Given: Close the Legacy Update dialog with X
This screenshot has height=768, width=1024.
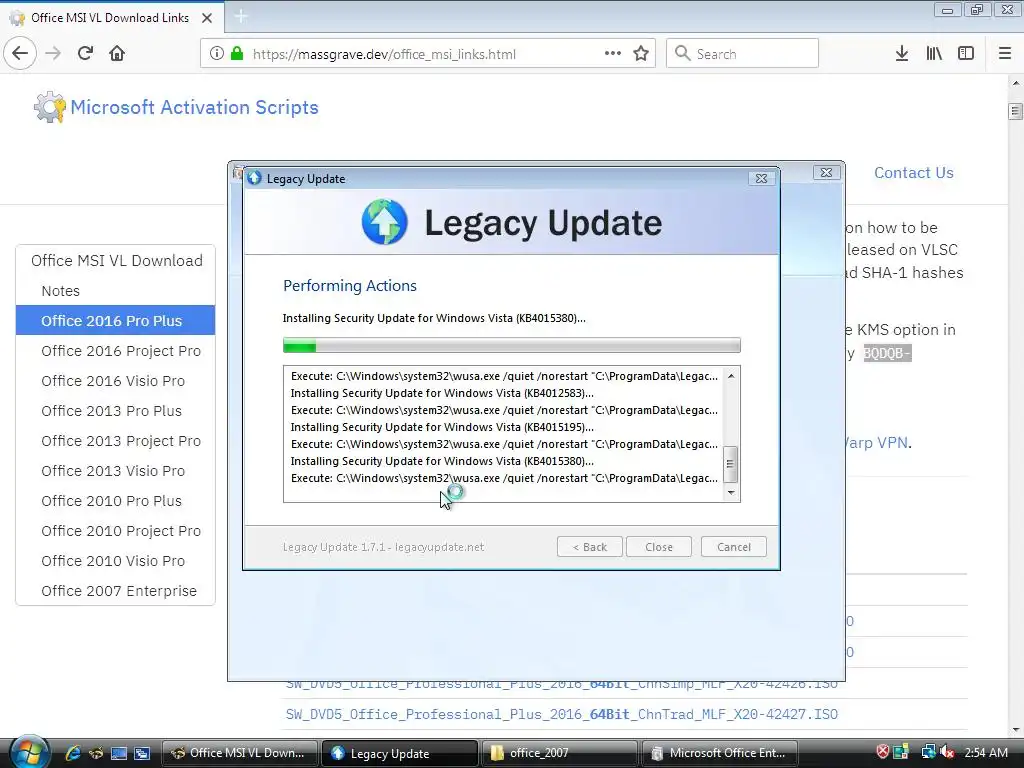Looking at the screenshot, I should 761,178.
